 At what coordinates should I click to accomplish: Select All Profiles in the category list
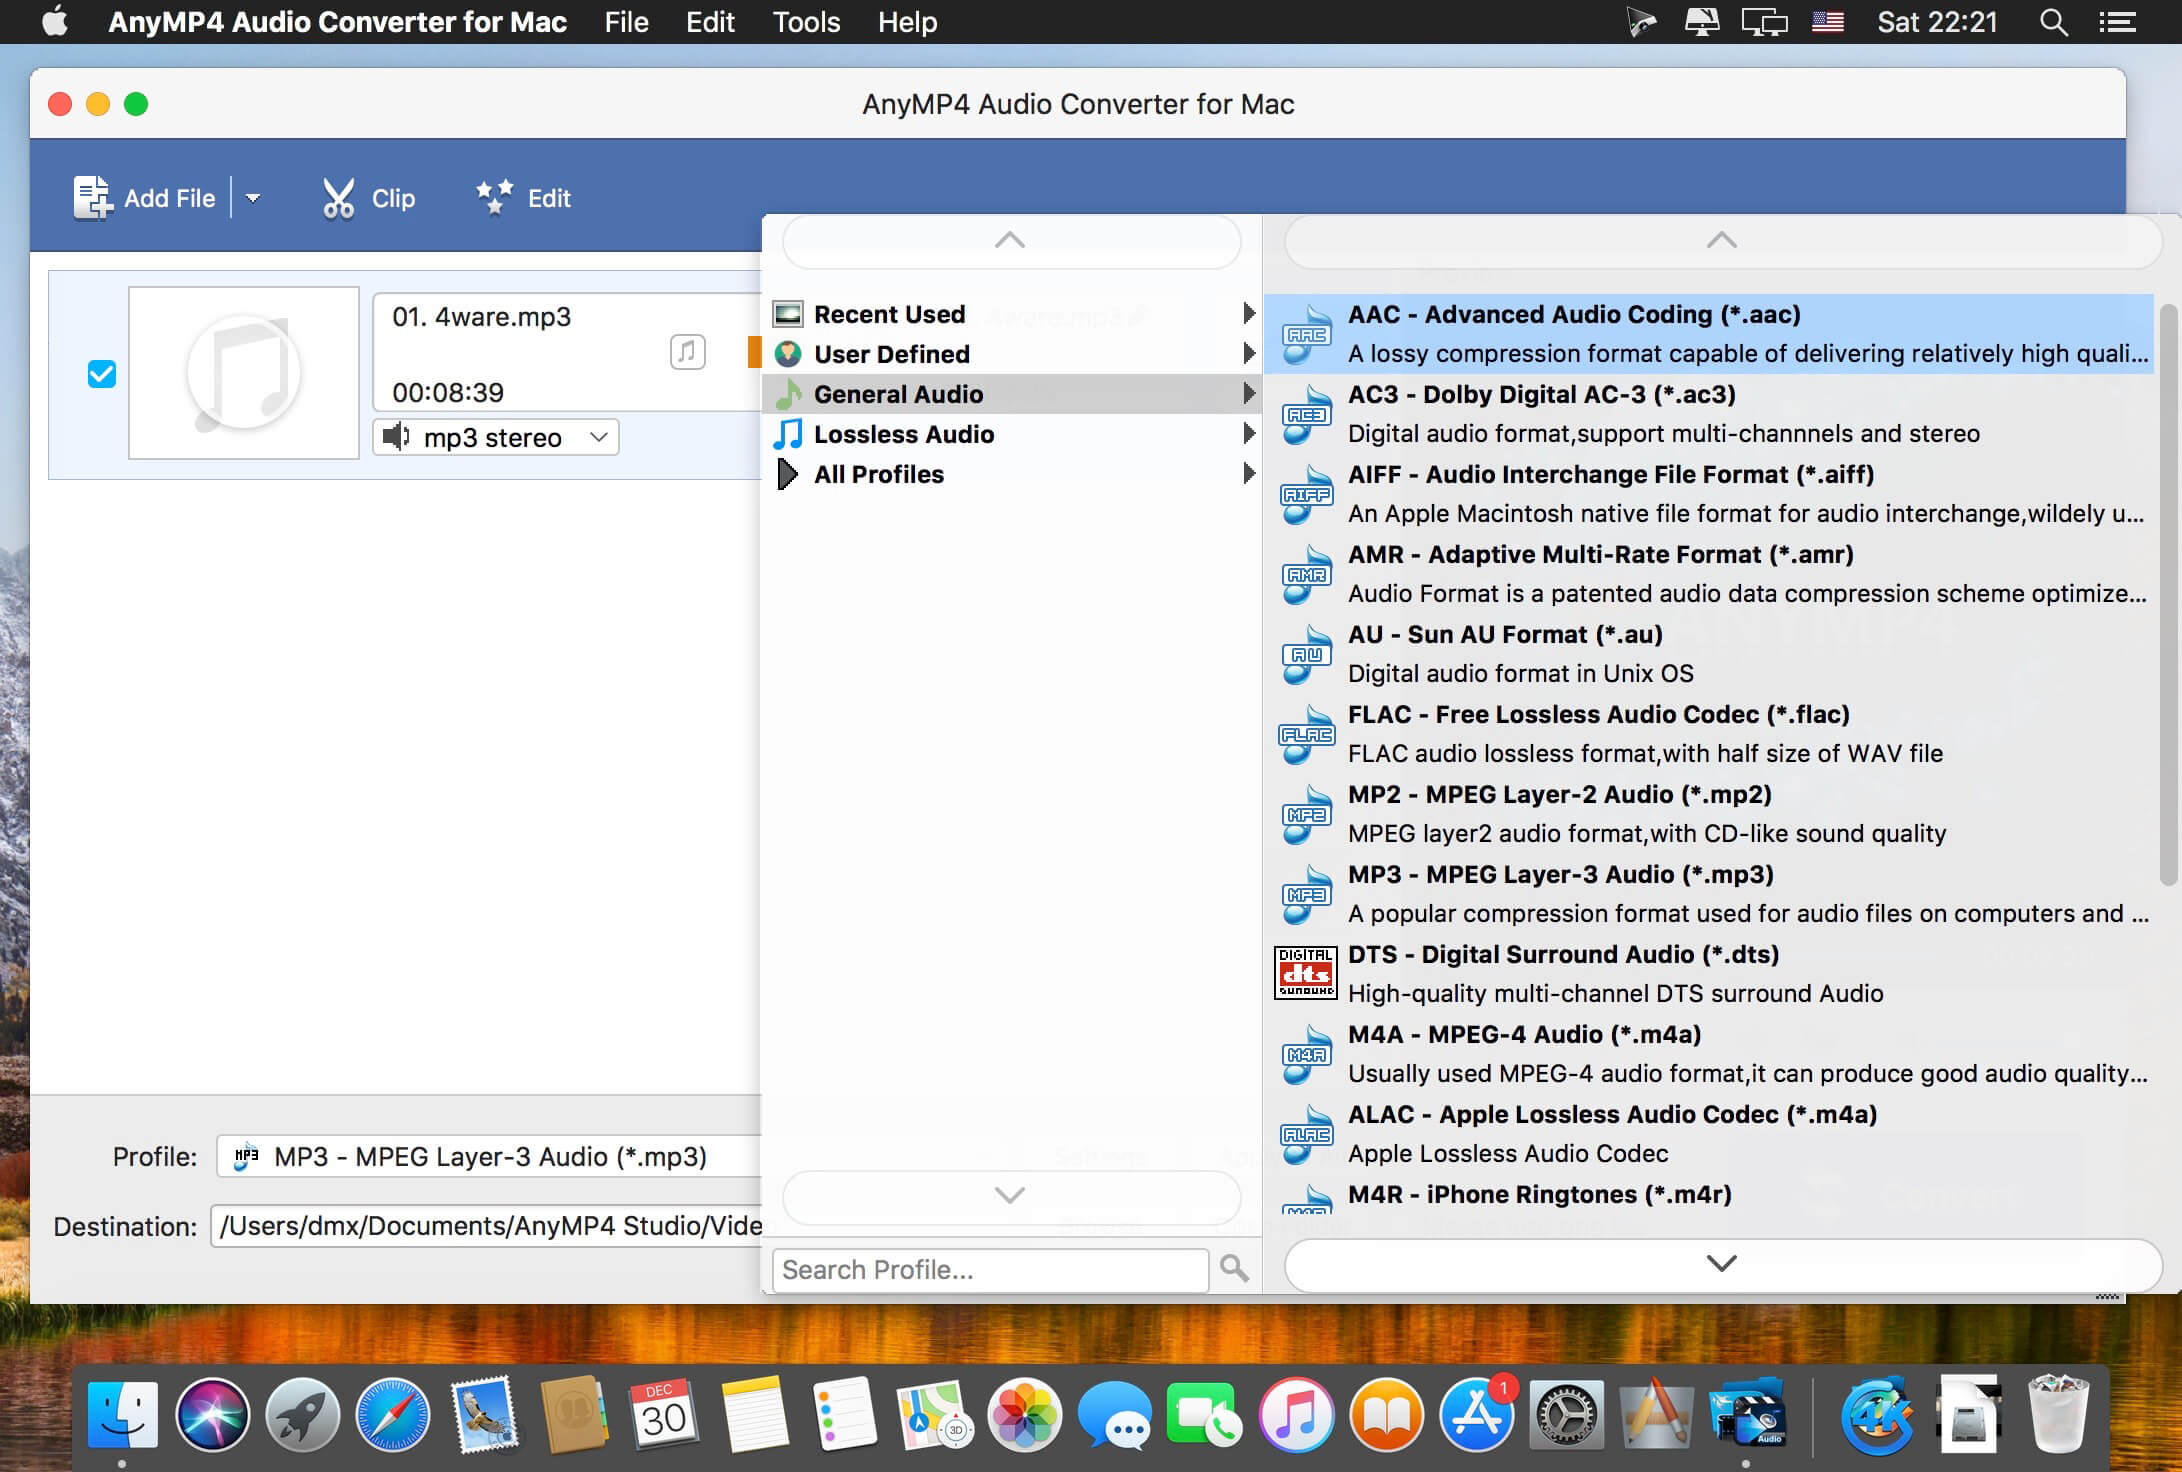pos(878,473)
